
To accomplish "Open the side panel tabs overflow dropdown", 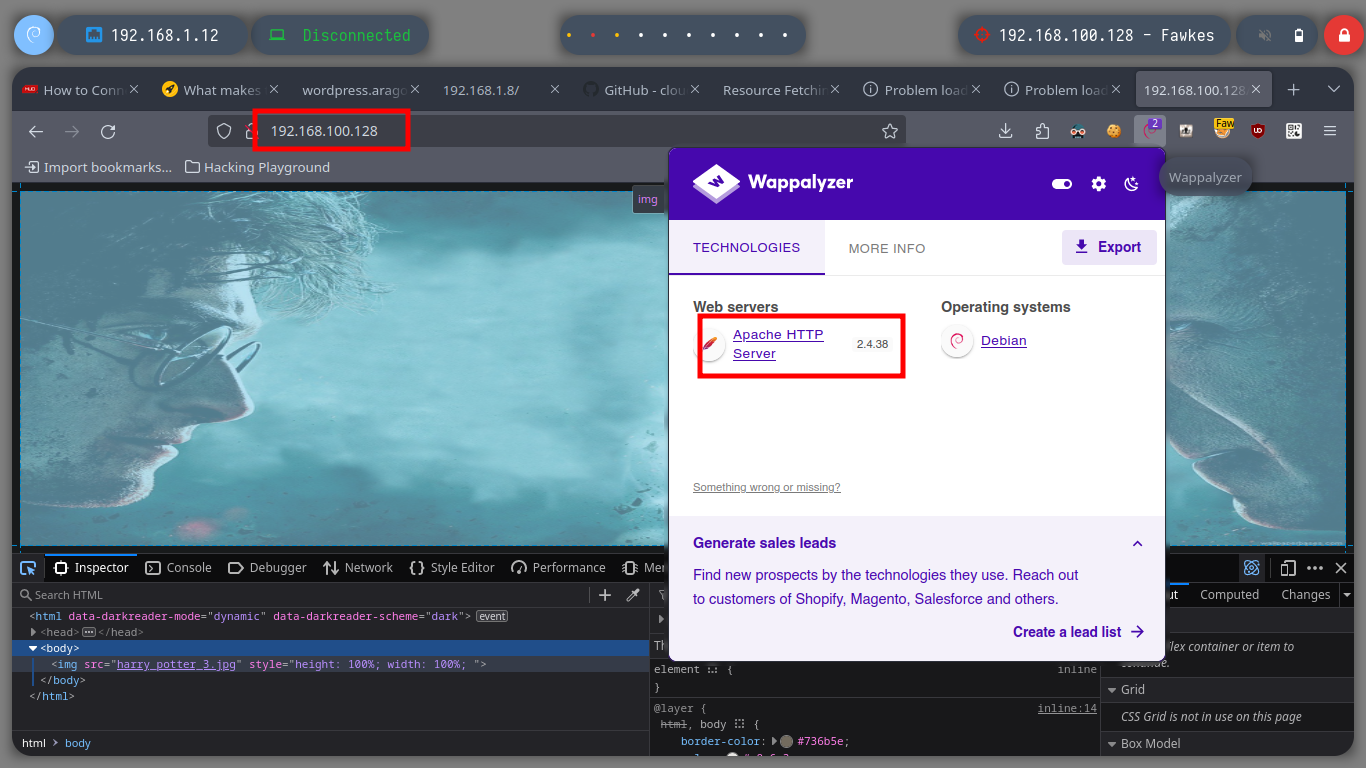I will [x=1347, y=595].
